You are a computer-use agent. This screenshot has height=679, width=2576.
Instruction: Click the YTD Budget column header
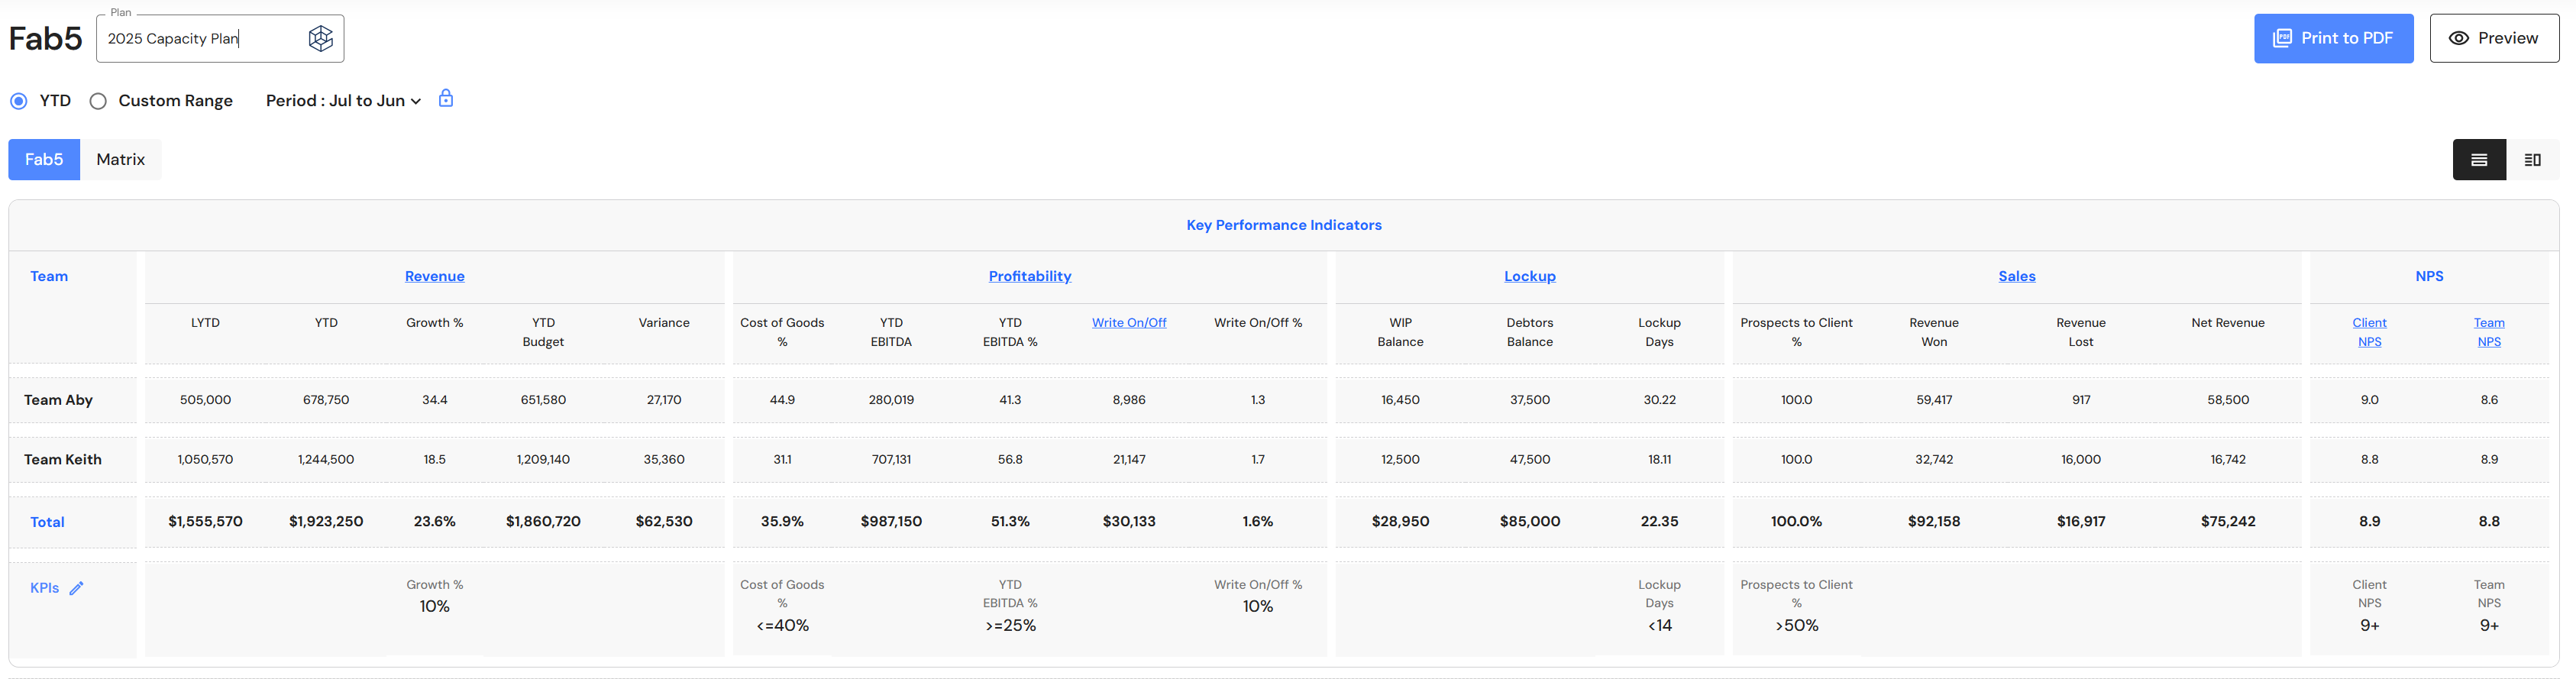[543, 332]
